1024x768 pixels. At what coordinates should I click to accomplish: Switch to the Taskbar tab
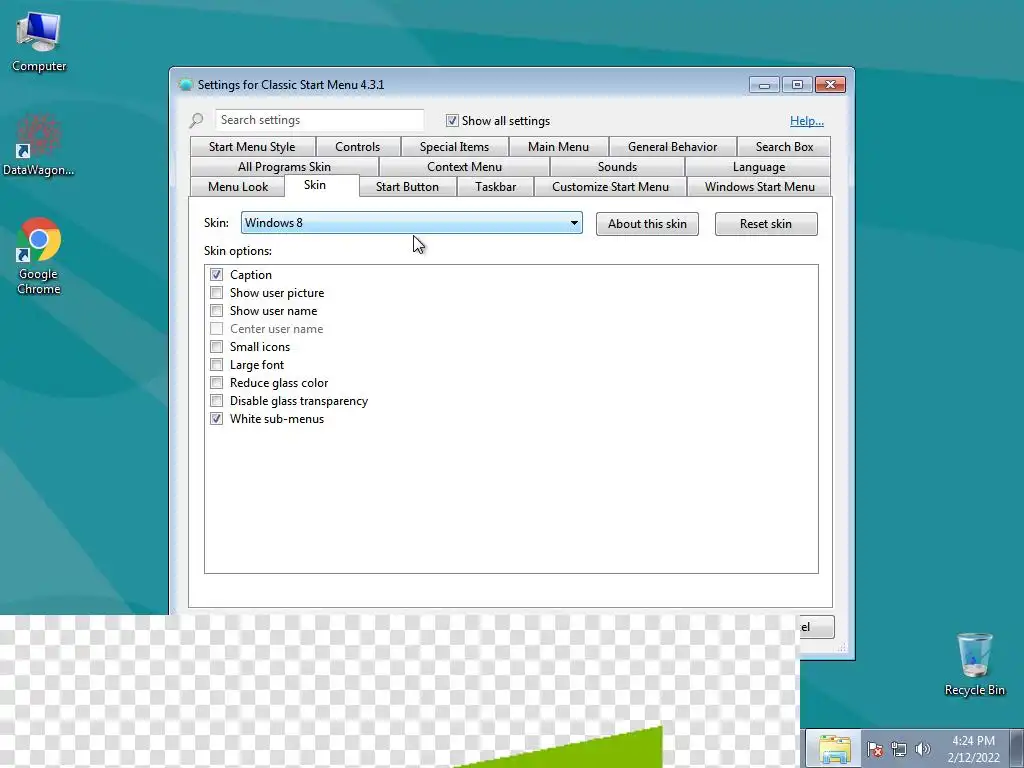pos(496,187)
